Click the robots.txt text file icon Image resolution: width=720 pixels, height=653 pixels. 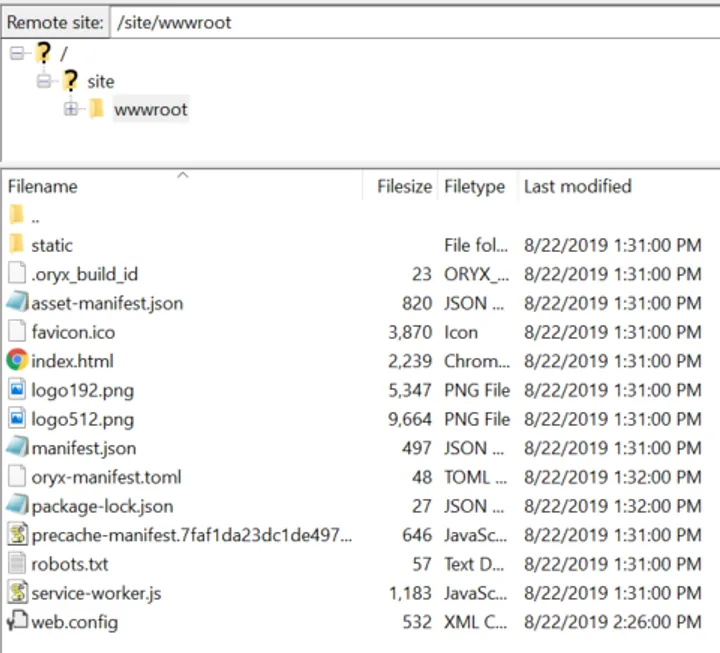click(17, 563)
